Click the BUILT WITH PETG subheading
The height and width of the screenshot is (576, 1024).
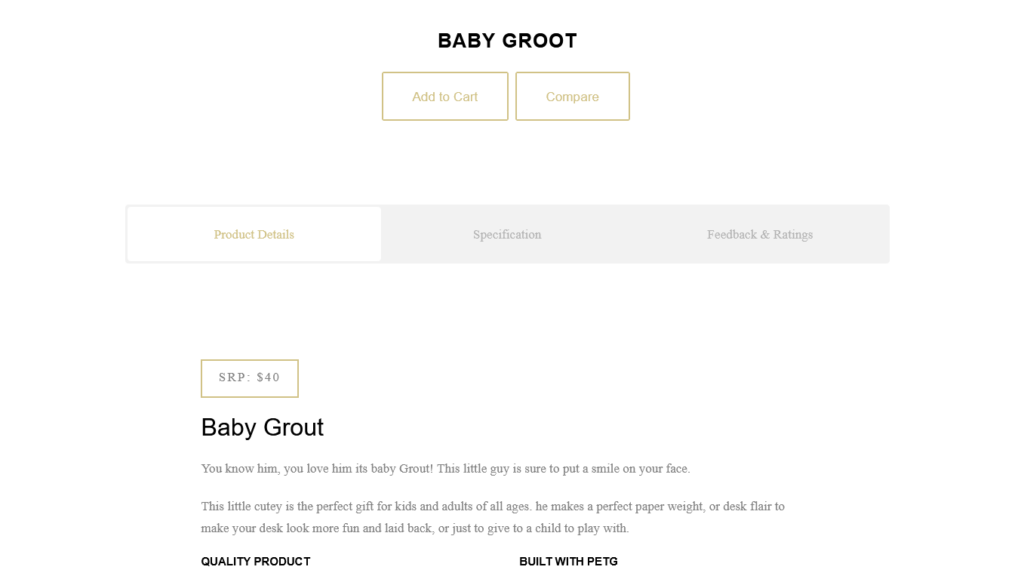[x=568, y=562]
